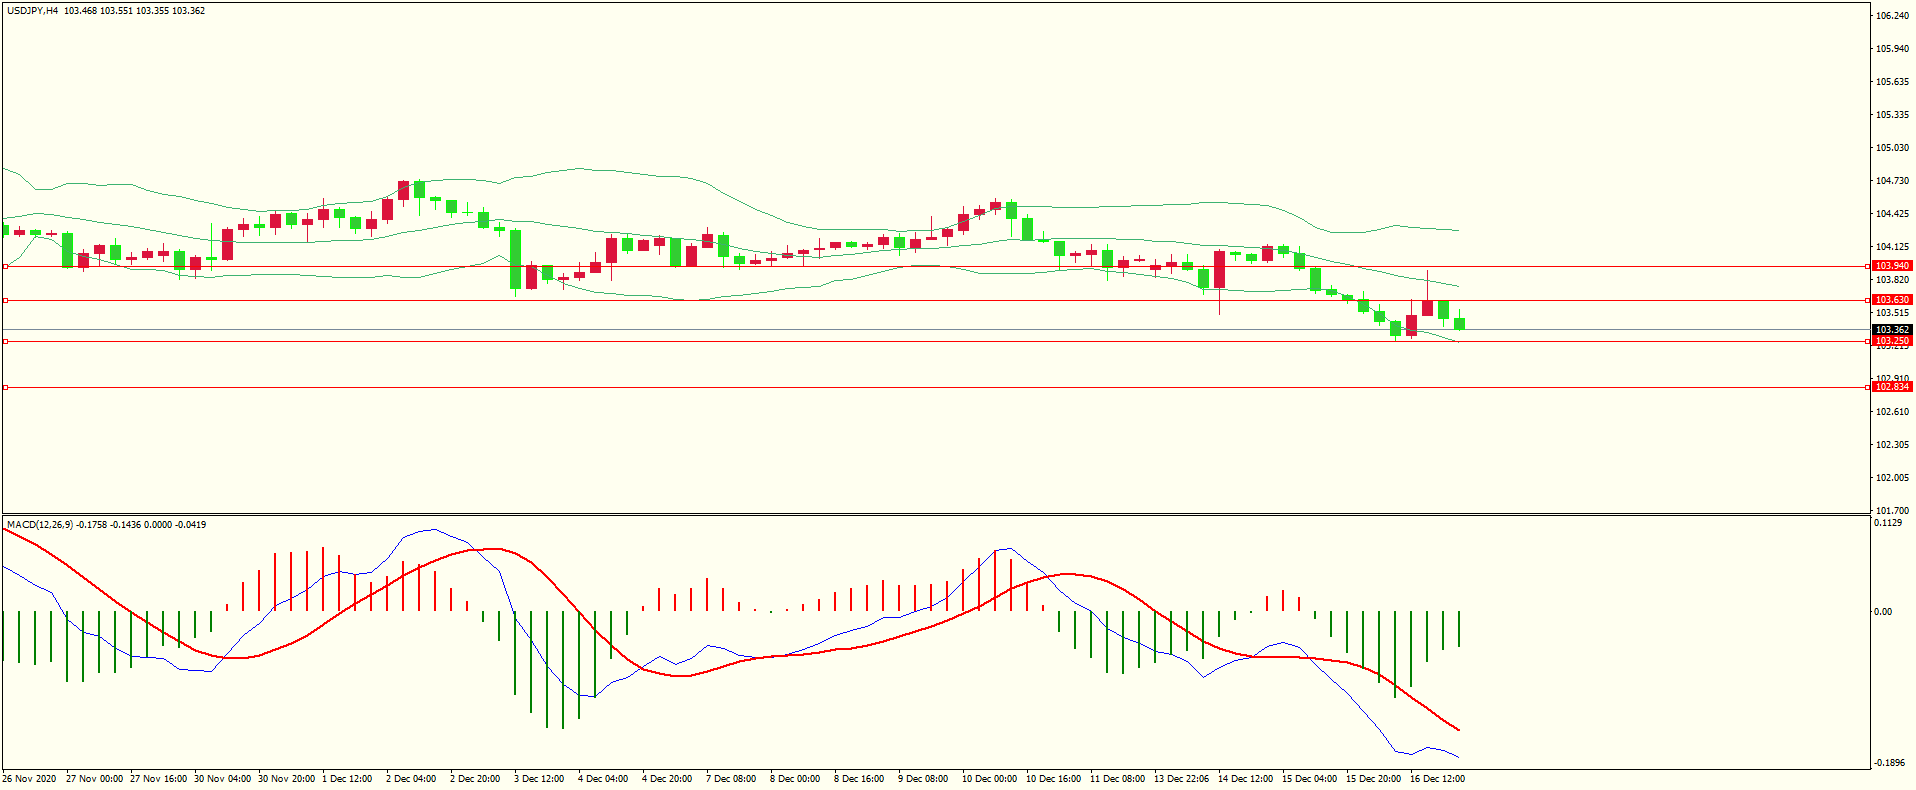Click the 13 Dec 22:06 time label
The height and width of the screenshot is (790, 1916).
[1181, 779]
